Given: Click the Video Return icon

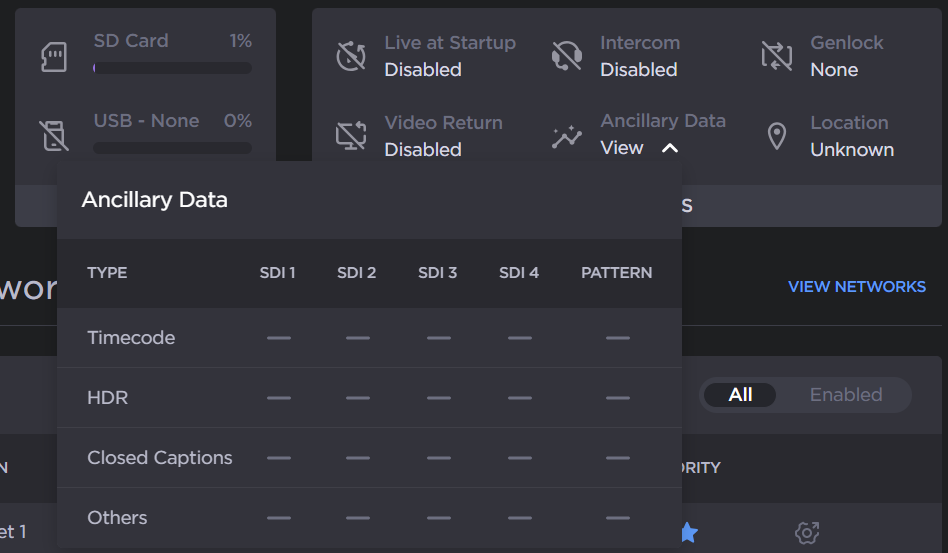Looking at the screenshot, I should (351, 136).
